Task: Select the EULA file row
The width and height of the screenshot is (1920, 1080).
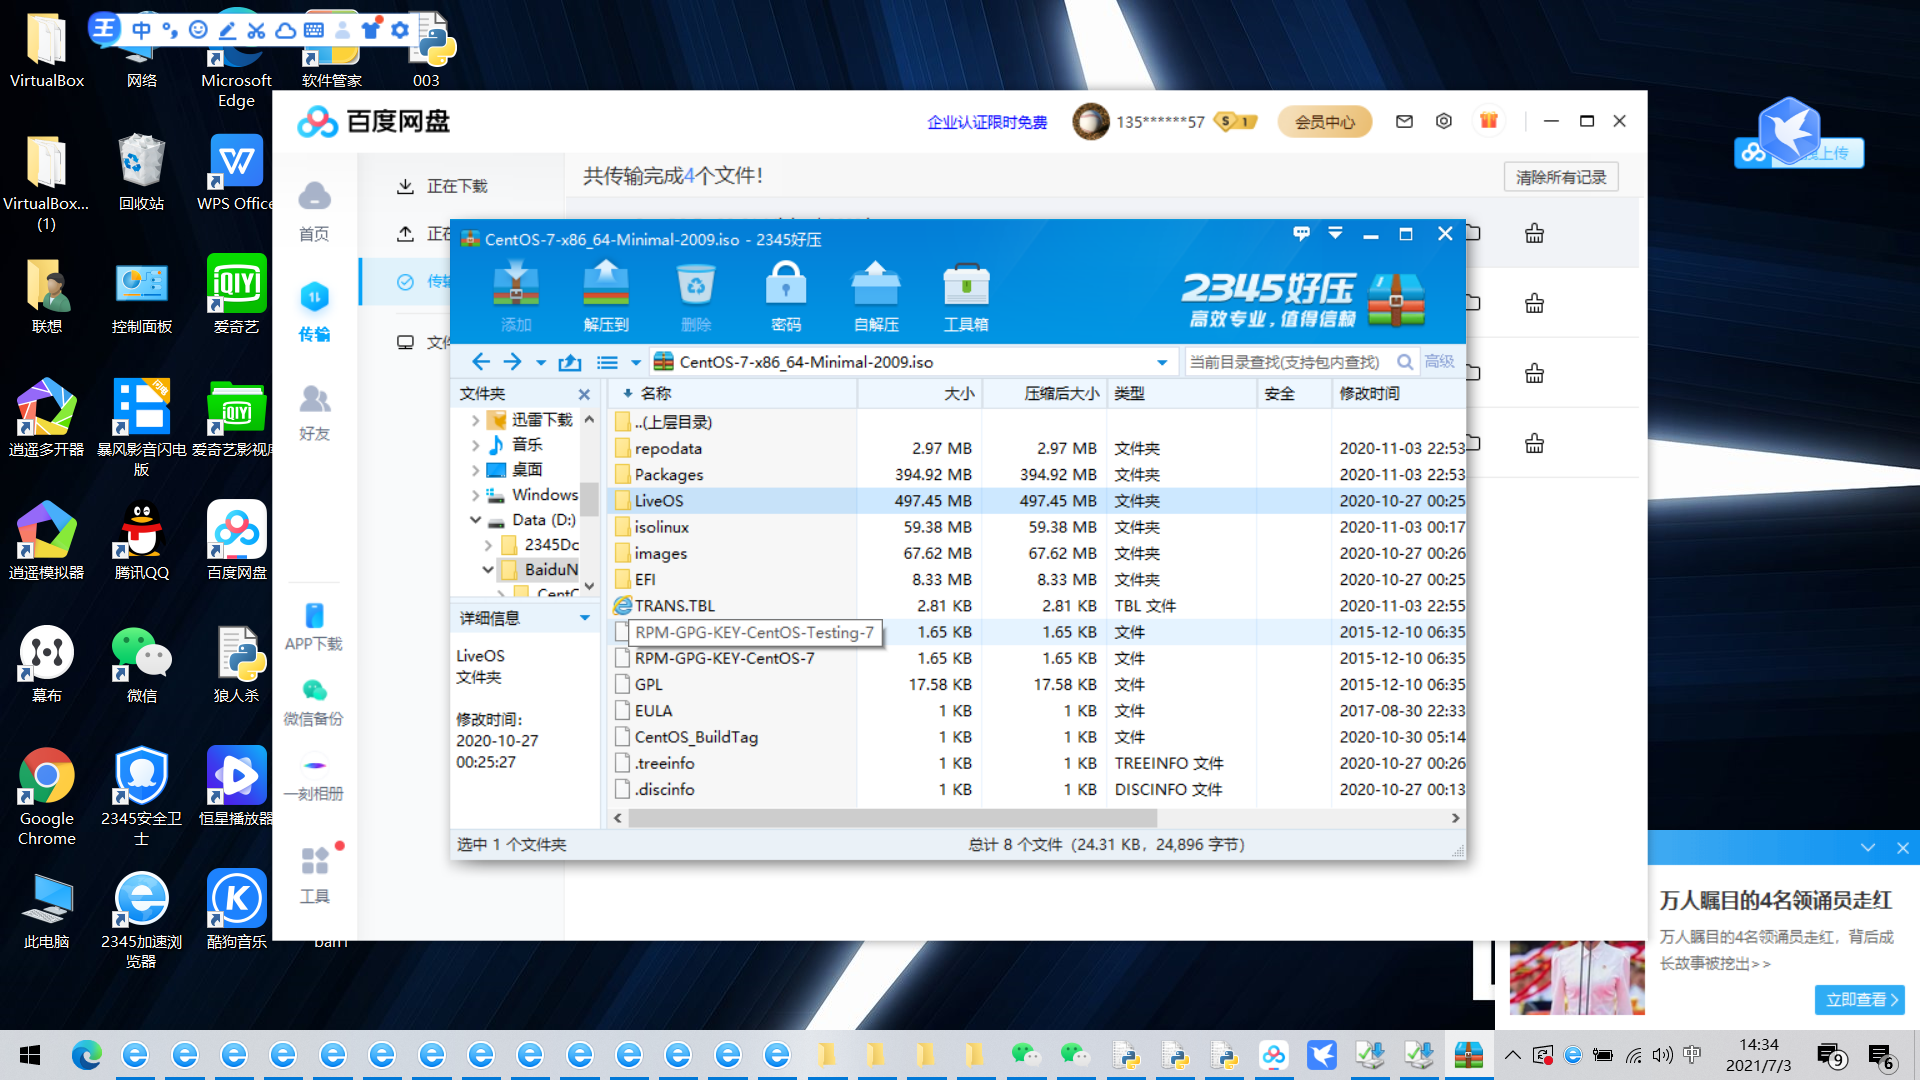Action: pos(1036,711)
